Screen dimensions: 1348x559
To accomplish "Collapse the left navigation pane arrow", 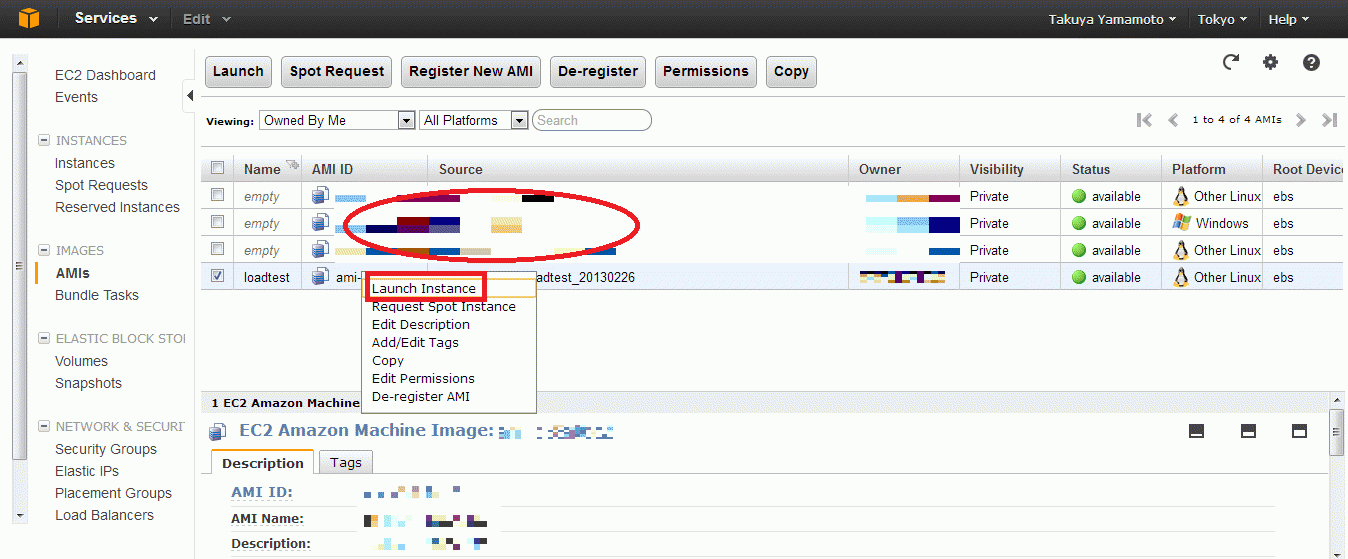I will 189,97.
